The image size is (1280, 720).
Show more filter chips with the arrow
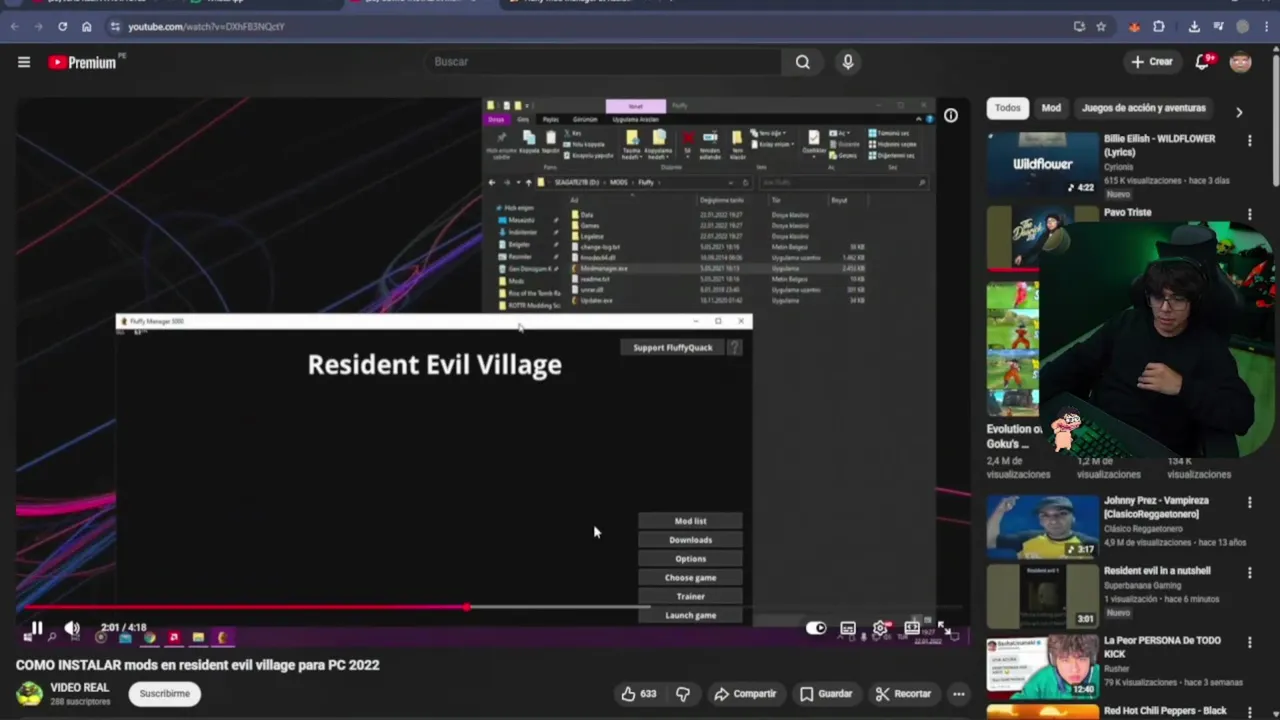pyautogui.click(x=1239, y=112)
